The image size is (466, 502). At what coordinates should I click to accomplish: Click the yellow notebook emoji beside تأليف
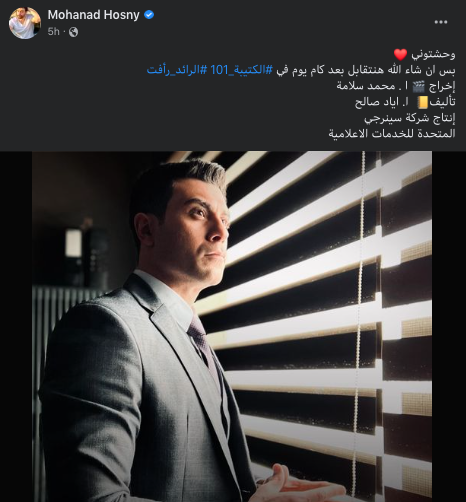click(x=422, y=102)
